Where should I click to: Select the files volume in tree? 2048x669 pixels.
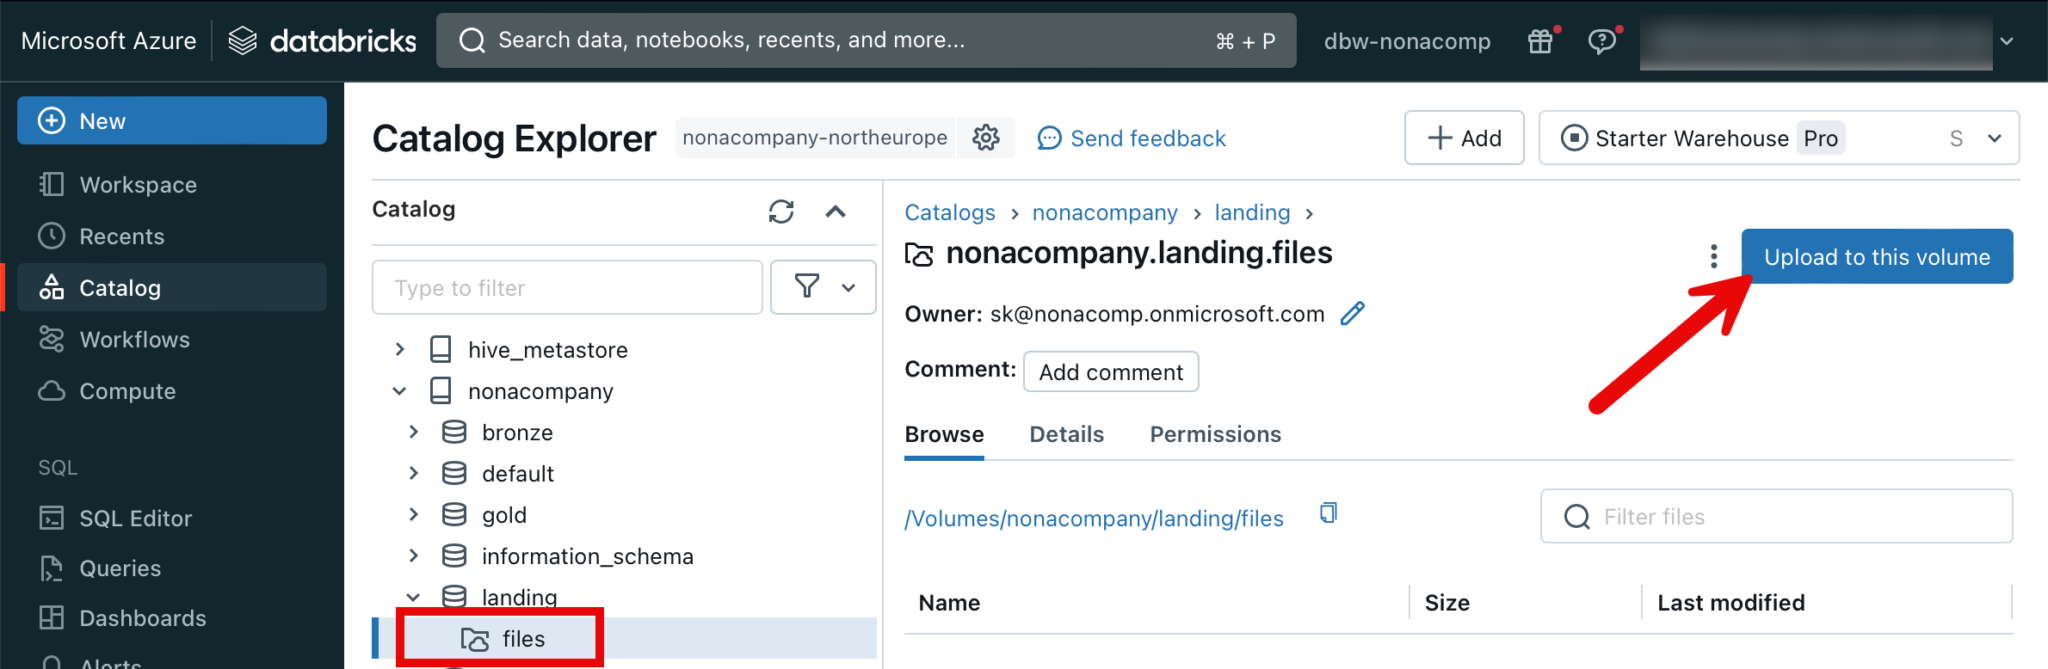[523, 639]
